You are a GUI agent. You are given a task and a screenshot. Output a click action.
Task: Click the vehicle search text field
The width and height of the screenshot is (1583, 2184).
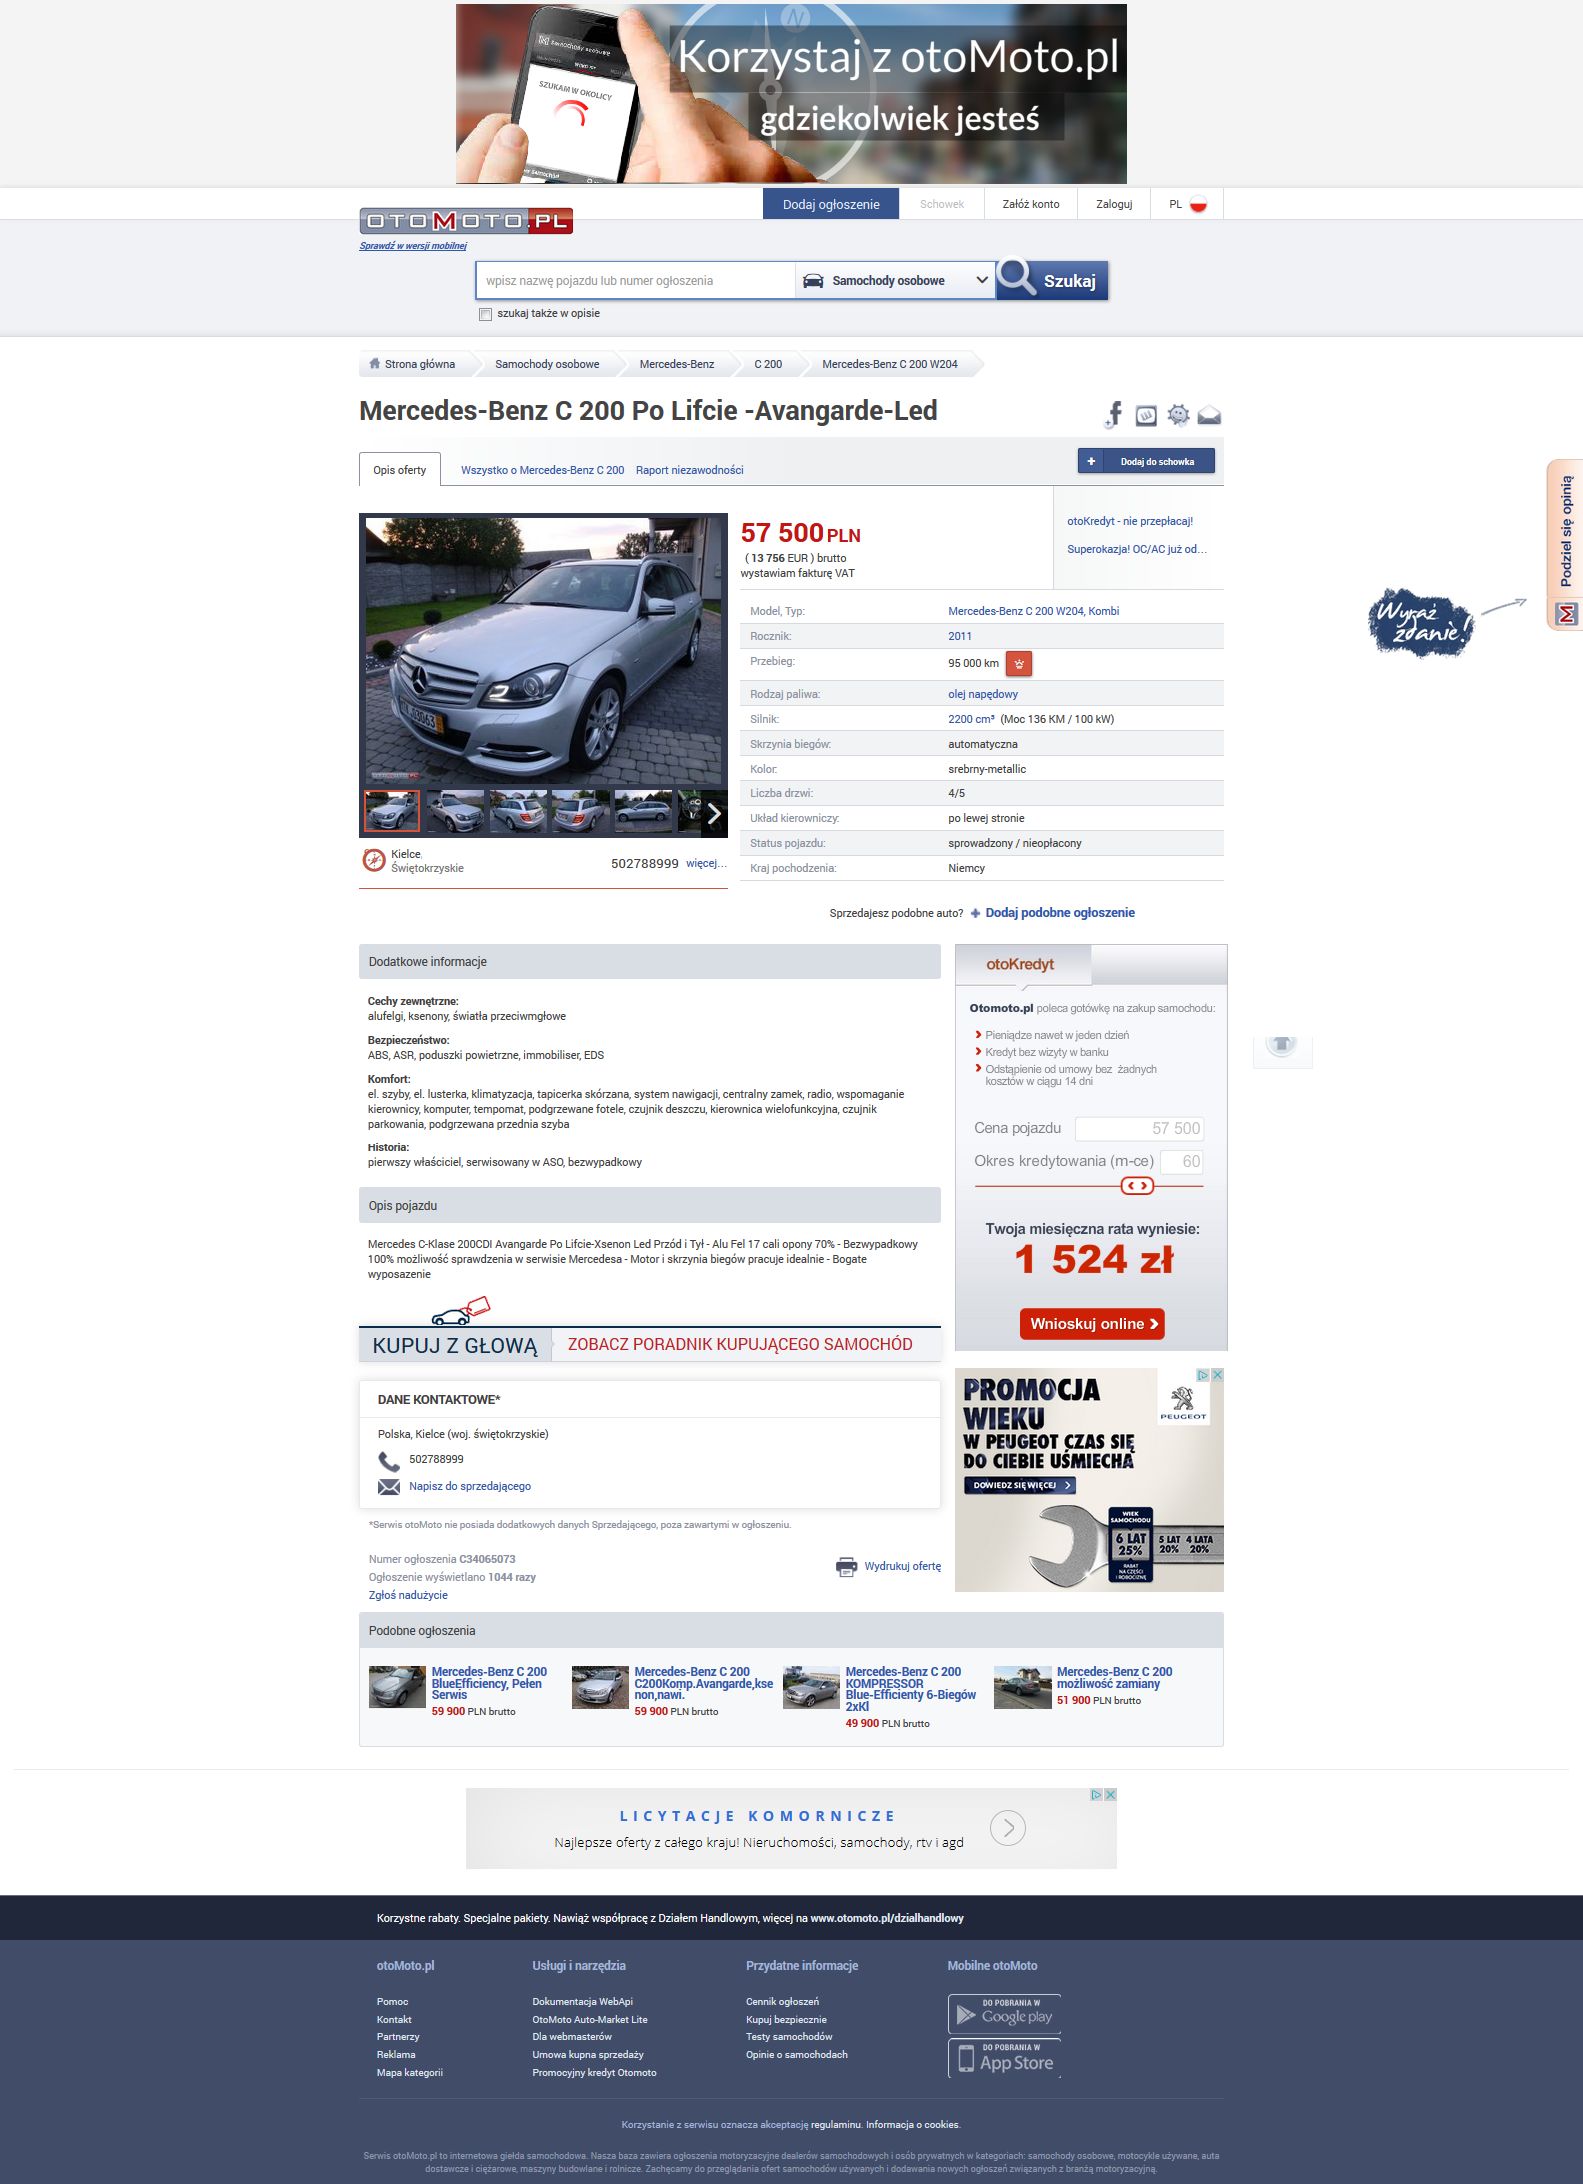[x=636, y=281]
